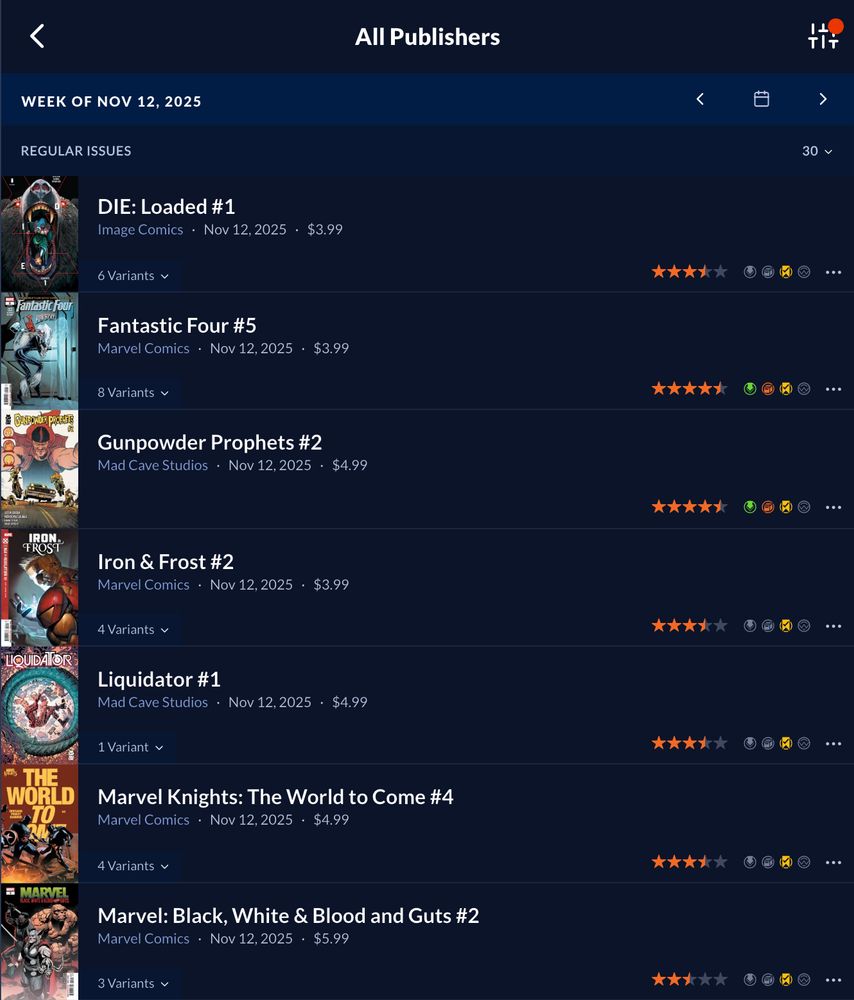Open more options for Liquidator #1
Screen dimensions: 854x1000
tap(833, 743)
